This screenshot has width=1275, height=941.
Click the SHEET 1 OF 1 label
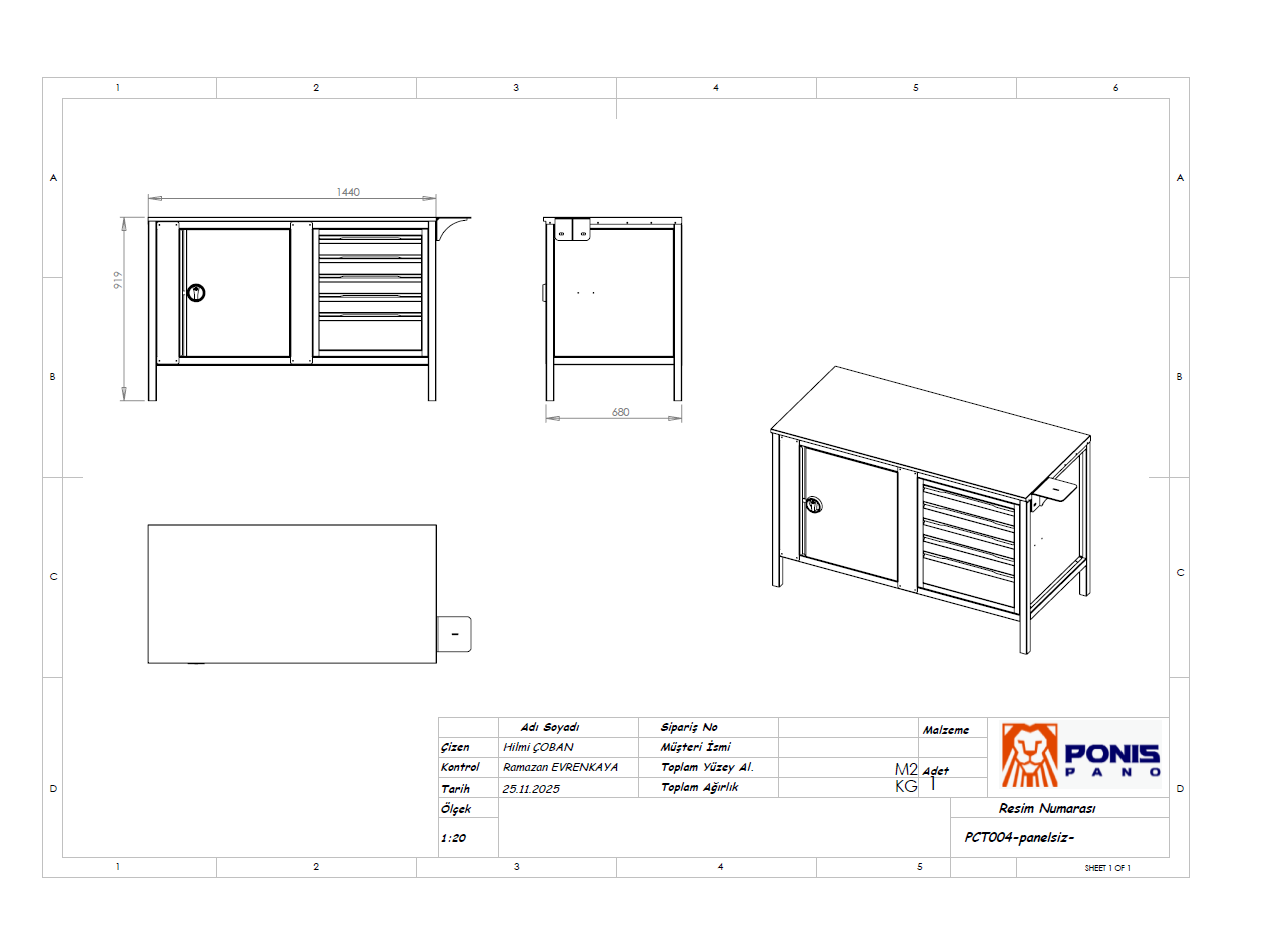click(x=1107, y=868)
